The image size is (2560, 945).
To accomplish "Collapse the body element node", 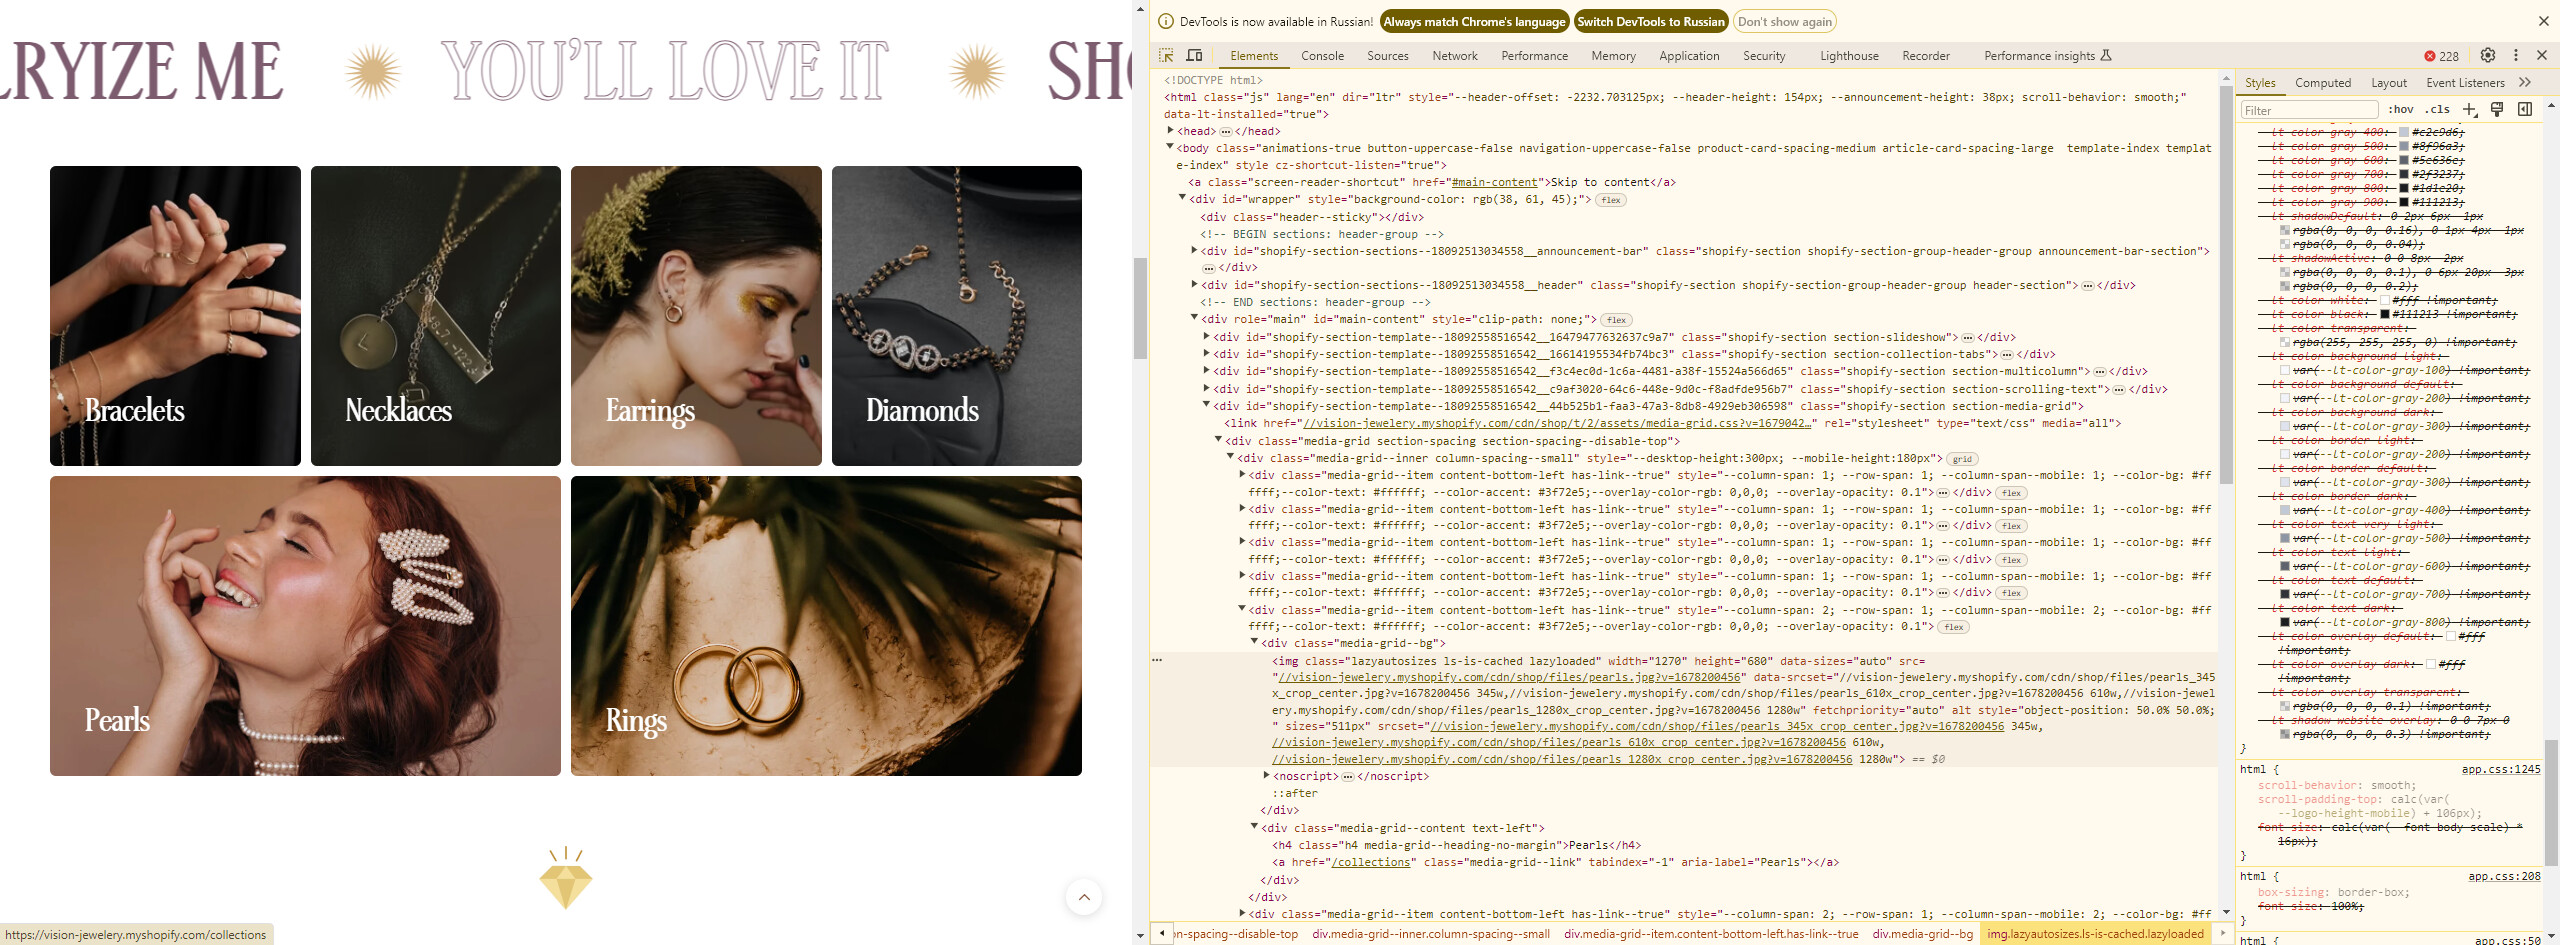I will [1170, 148].
